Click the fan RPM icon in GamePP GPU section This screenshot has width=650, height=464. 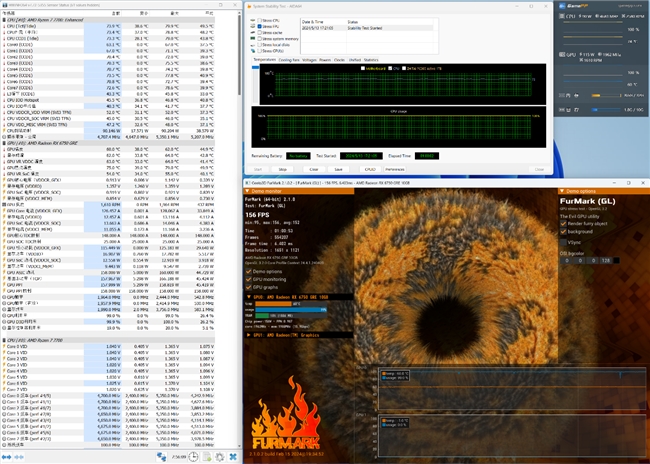pyautogui.click(x=581, y=60)
